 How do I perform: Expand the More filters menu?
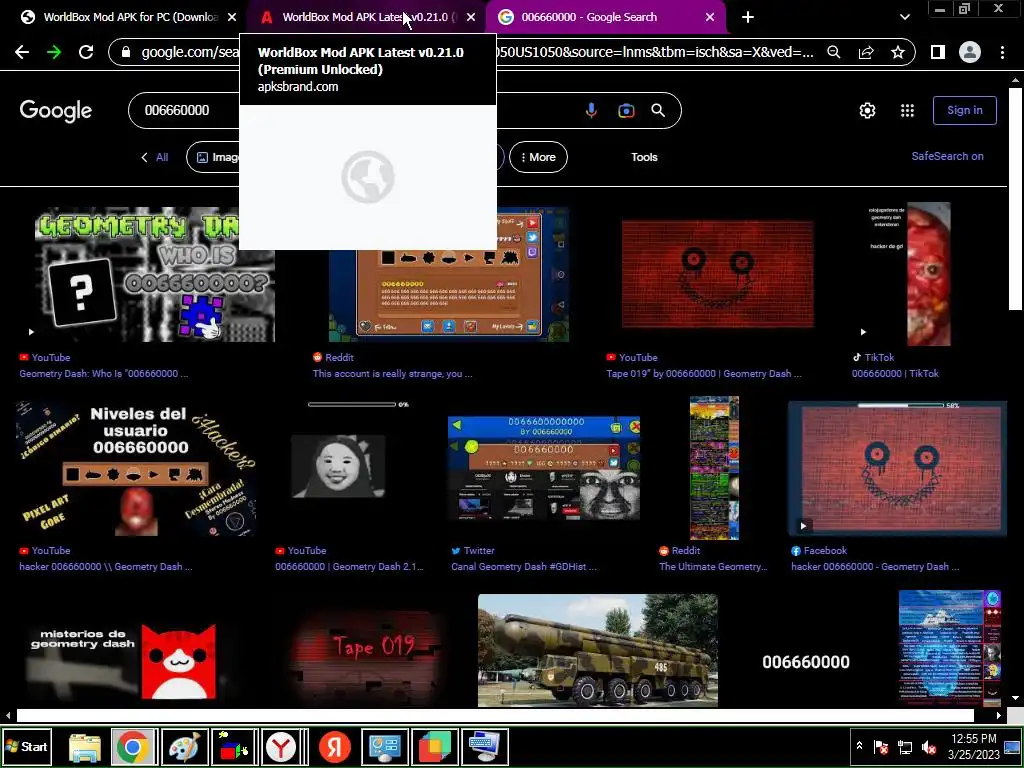click(x=538, y=157)
